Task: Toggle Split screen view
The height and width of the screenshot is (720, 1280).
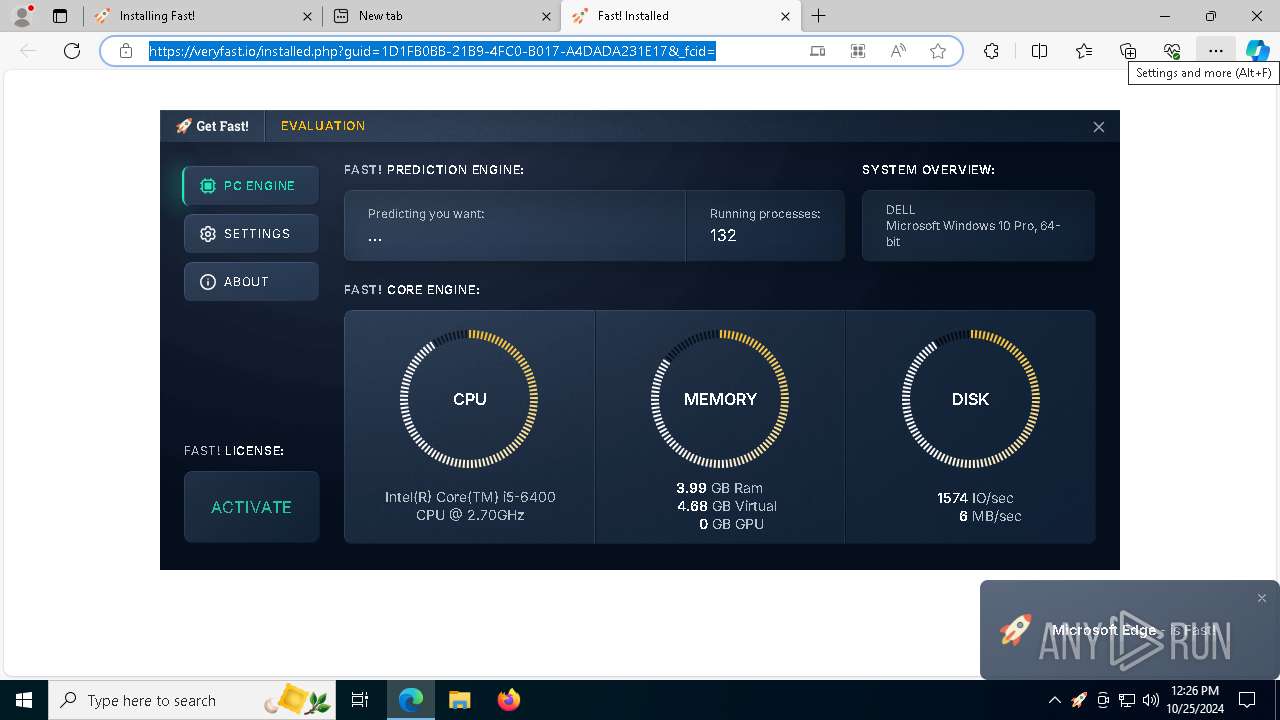Action: (1039, 51)
